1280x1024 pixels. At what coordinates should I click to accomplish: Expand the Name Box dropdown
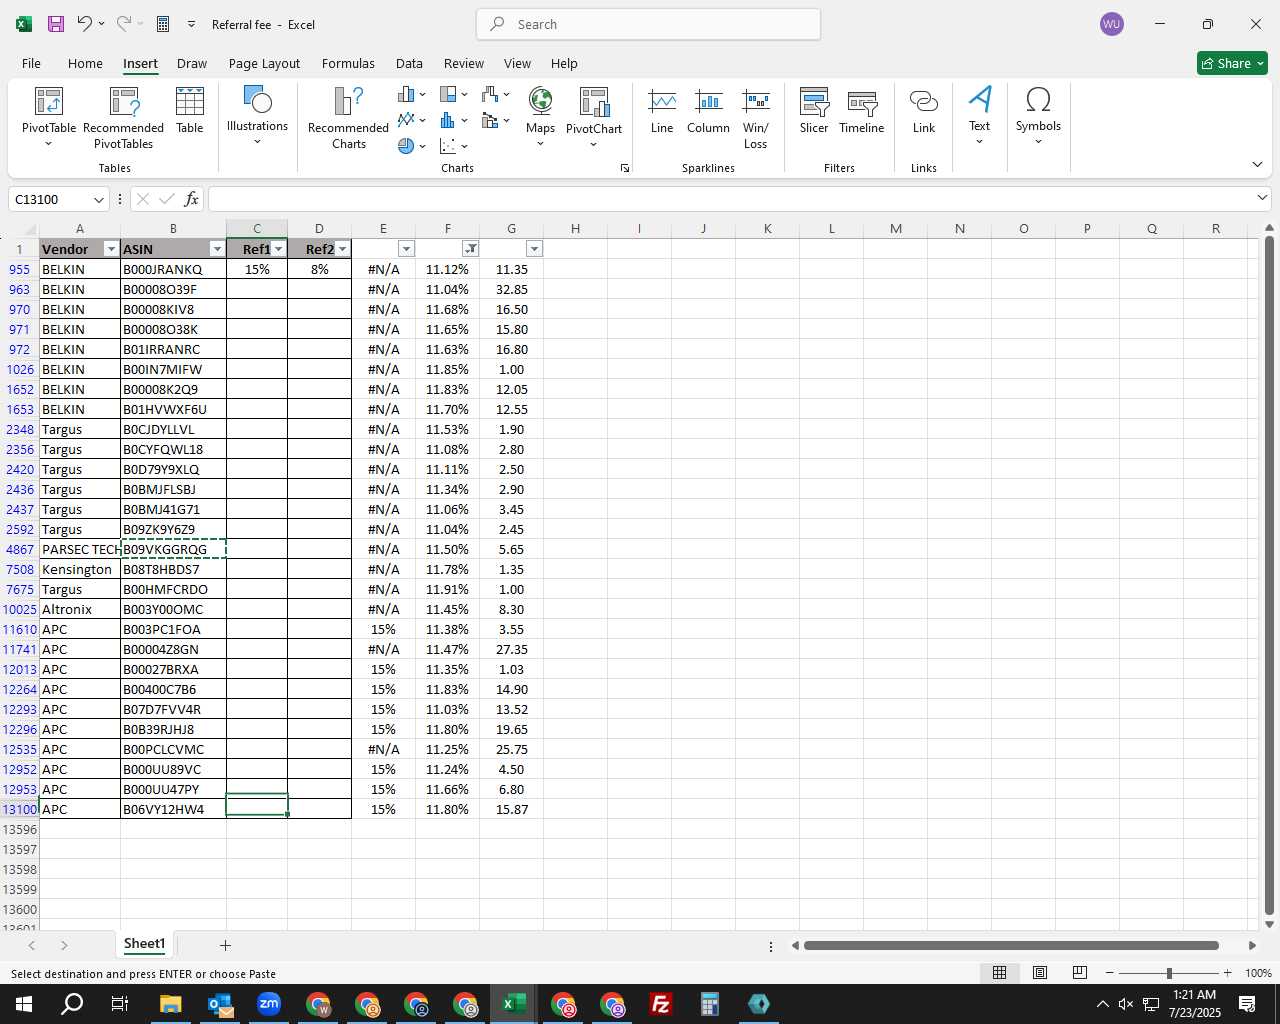tap(98, 199)
